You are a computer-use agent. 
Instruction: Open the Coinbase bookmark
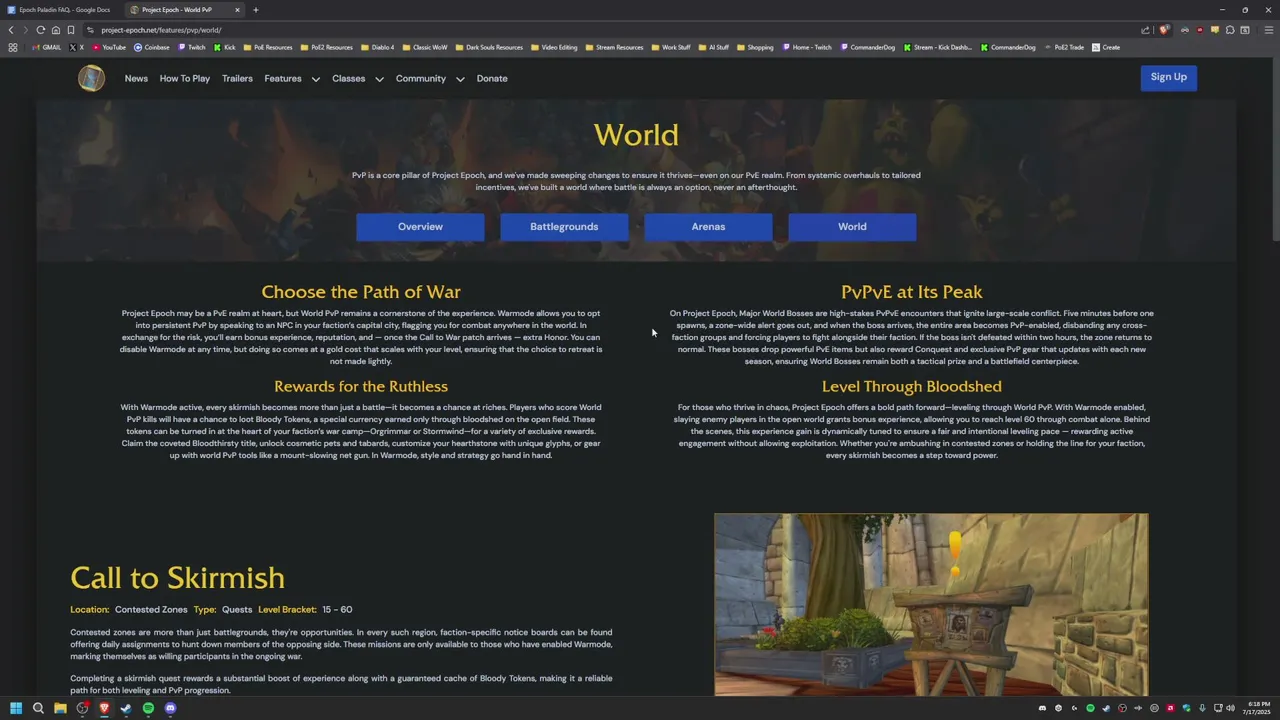click(x=152, y=47)
